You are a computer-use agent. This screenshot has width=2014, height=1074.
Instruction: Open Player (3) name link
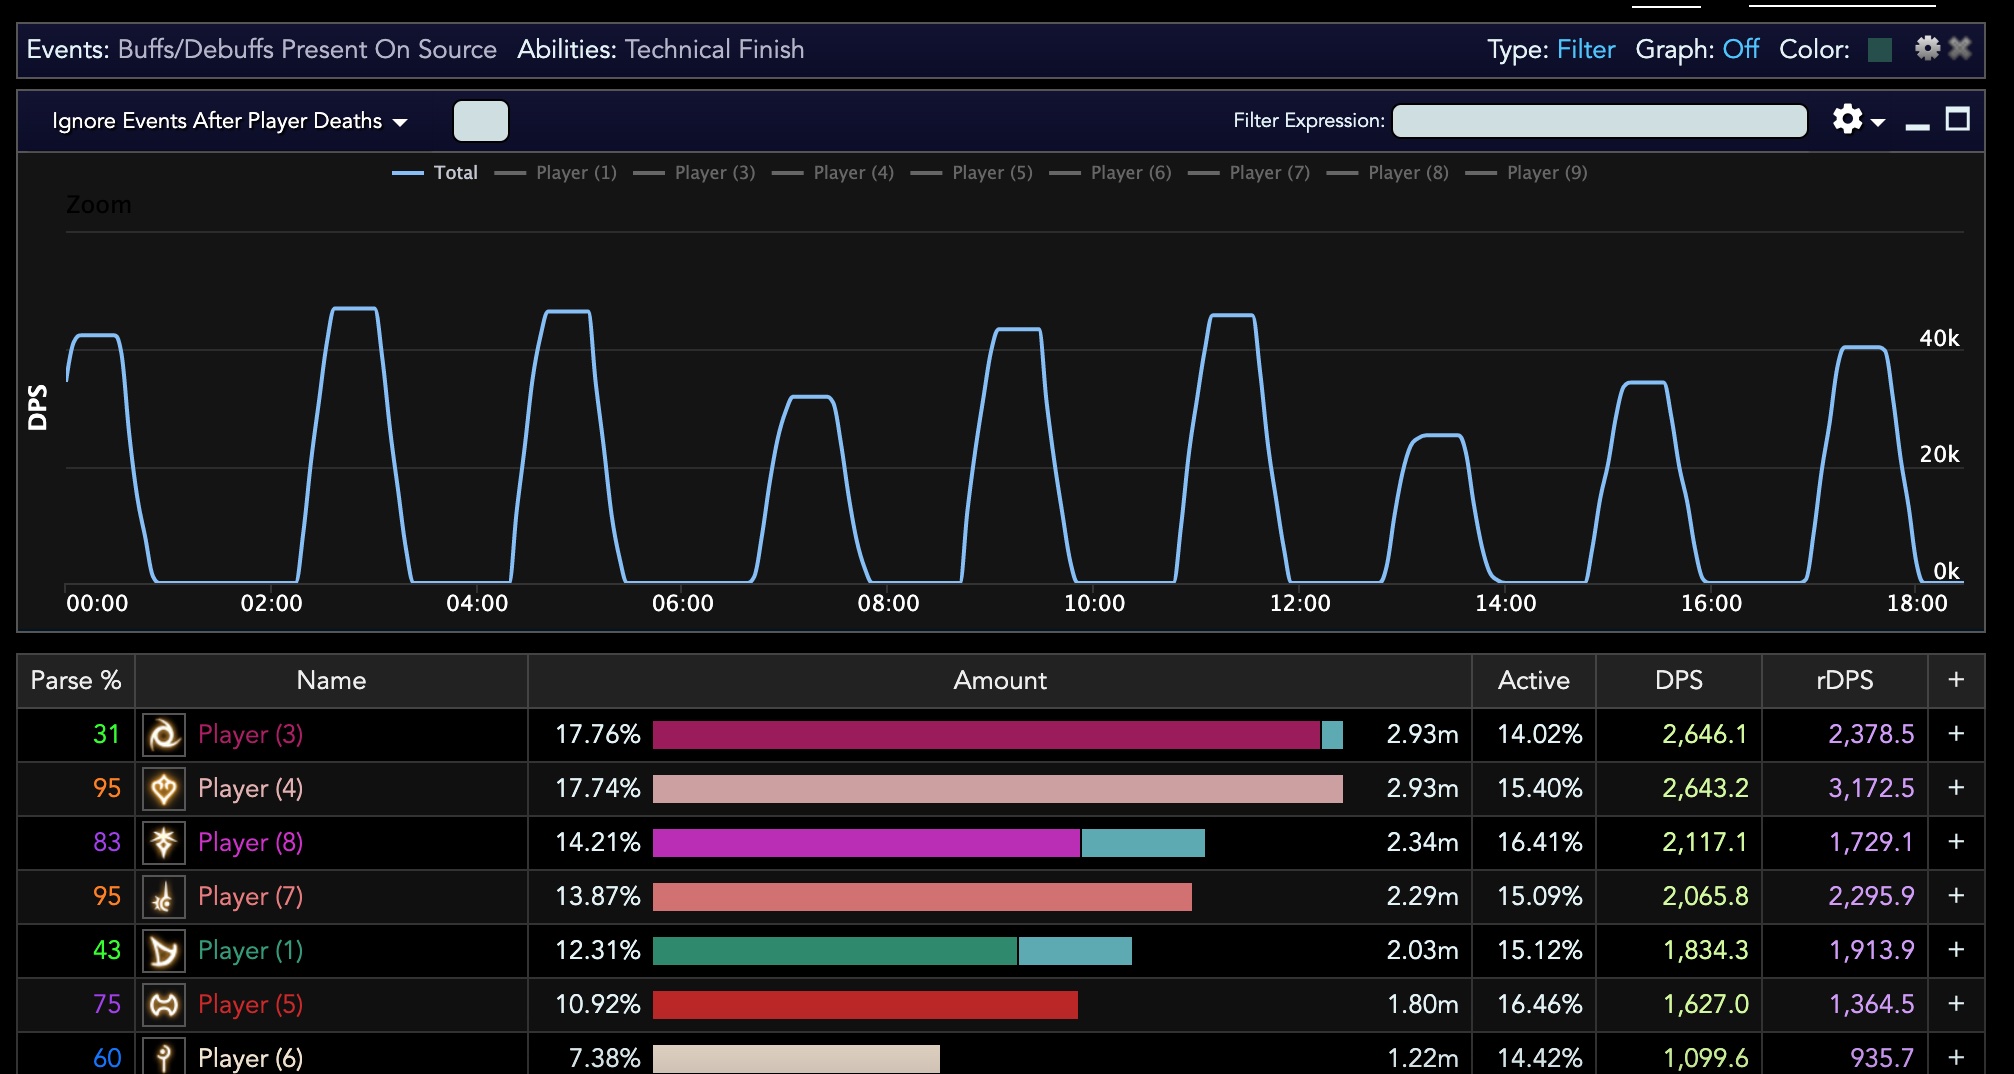tap(250, 735)
